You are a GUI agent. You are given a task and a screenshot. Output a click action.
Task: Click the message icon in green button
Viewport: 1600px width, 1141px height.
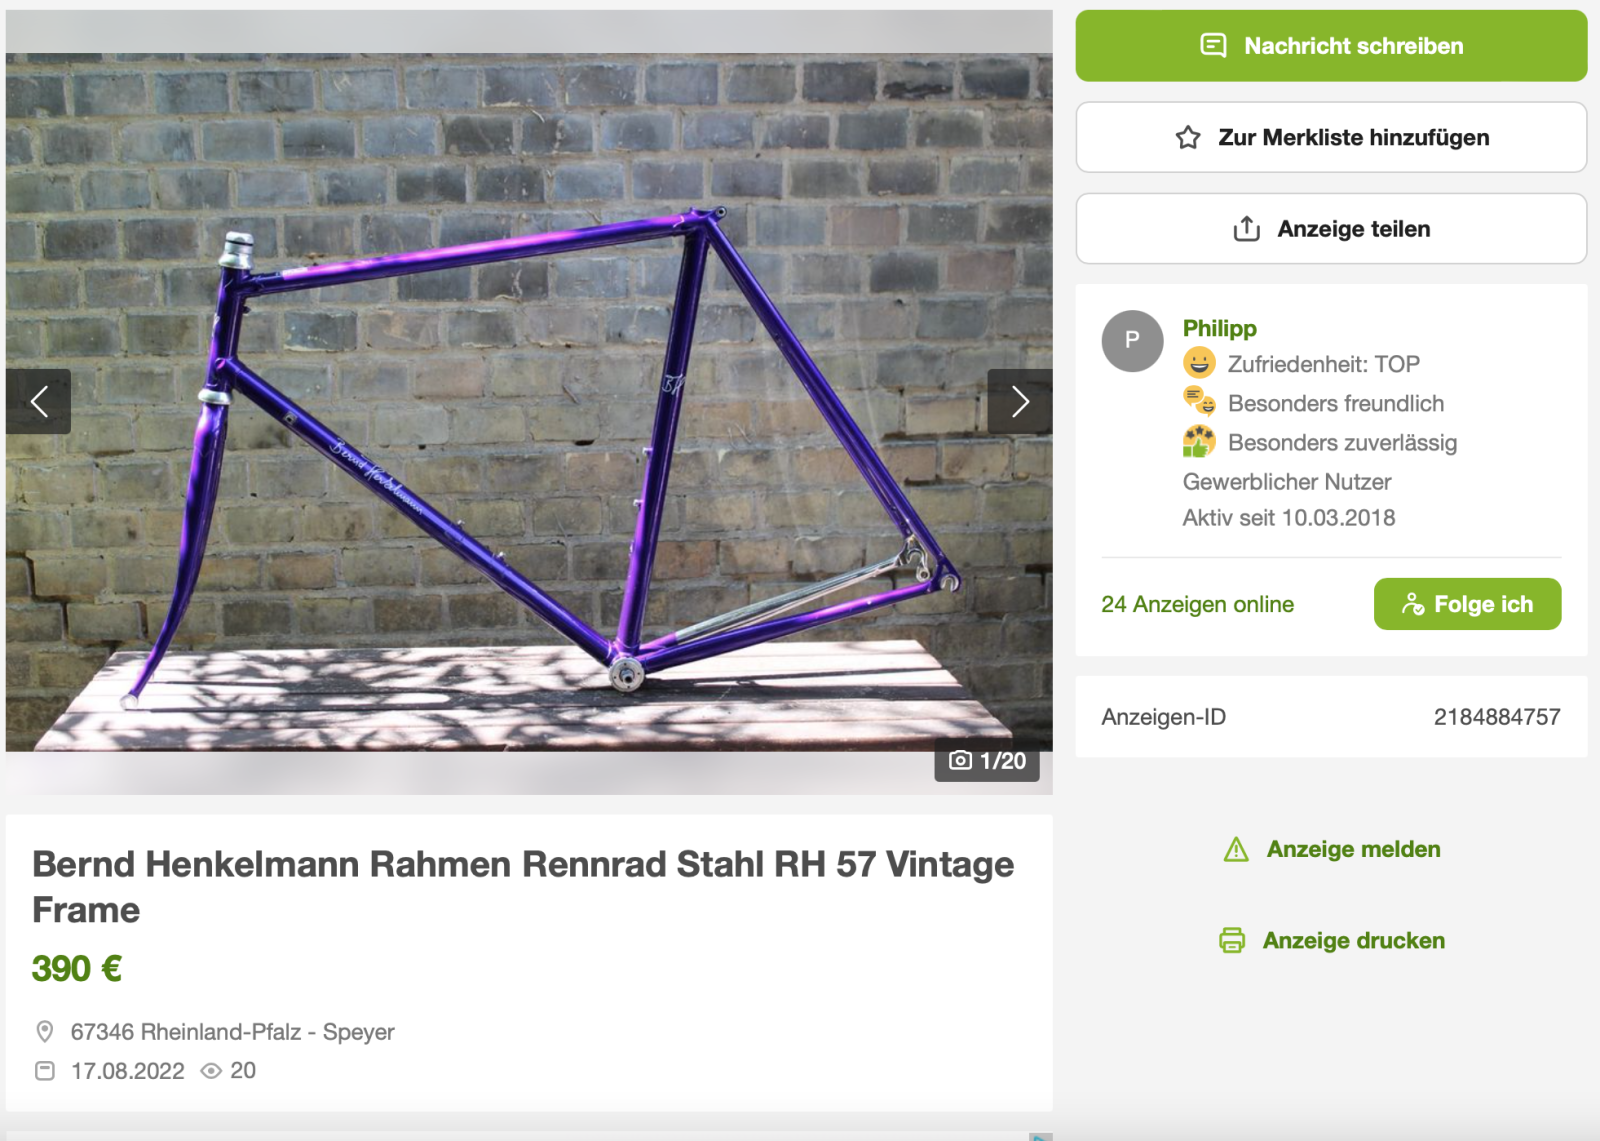(1213, 46)
